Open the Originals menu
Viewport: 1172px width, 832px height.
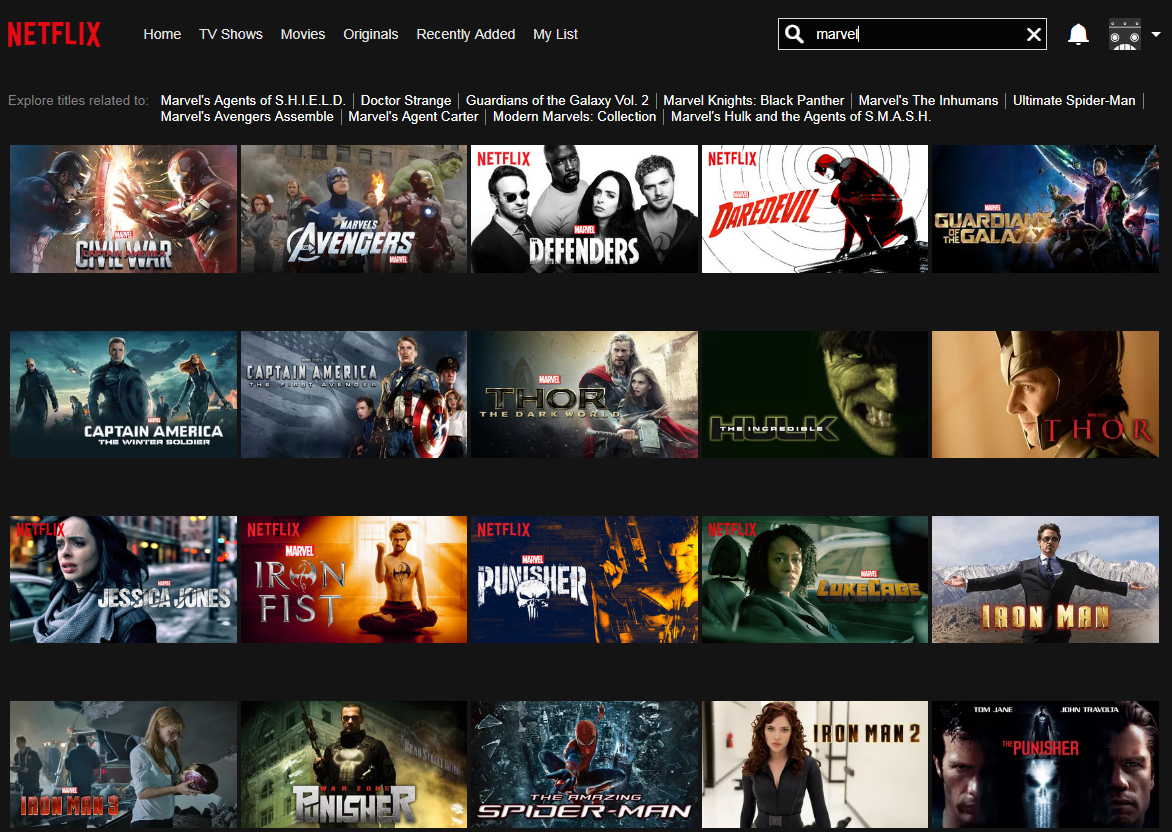point(371,34)
